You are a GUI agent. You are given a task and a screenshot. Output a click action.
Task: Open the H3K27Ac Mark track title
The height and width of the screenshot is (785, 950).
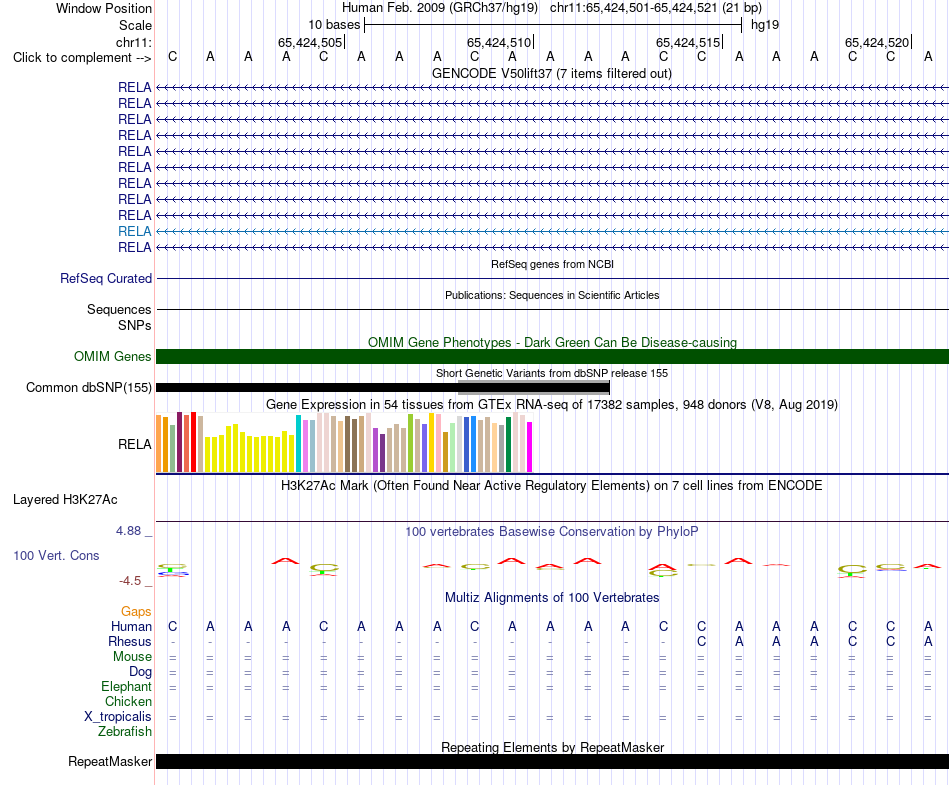[x=552, y=486]
